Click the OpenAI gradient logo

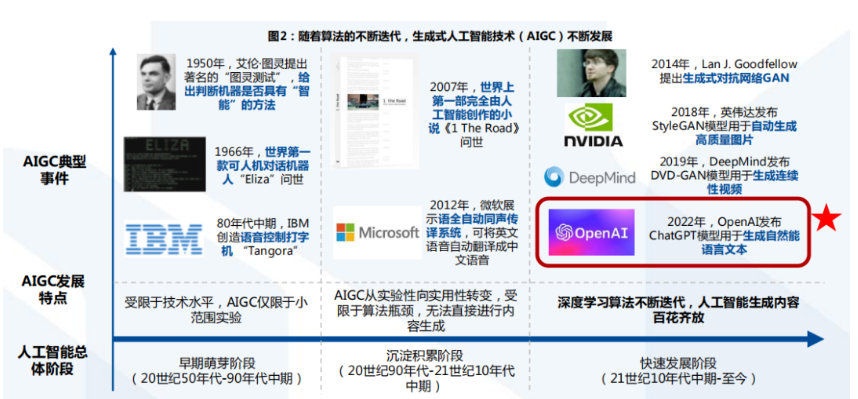pos(592,232)
